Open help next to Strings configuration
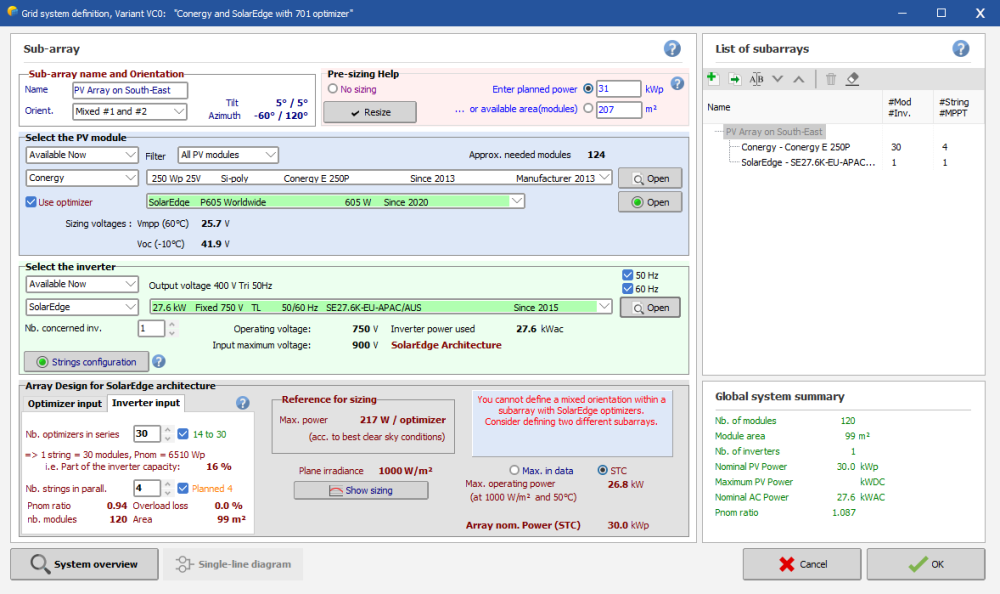 click(158, 361)
